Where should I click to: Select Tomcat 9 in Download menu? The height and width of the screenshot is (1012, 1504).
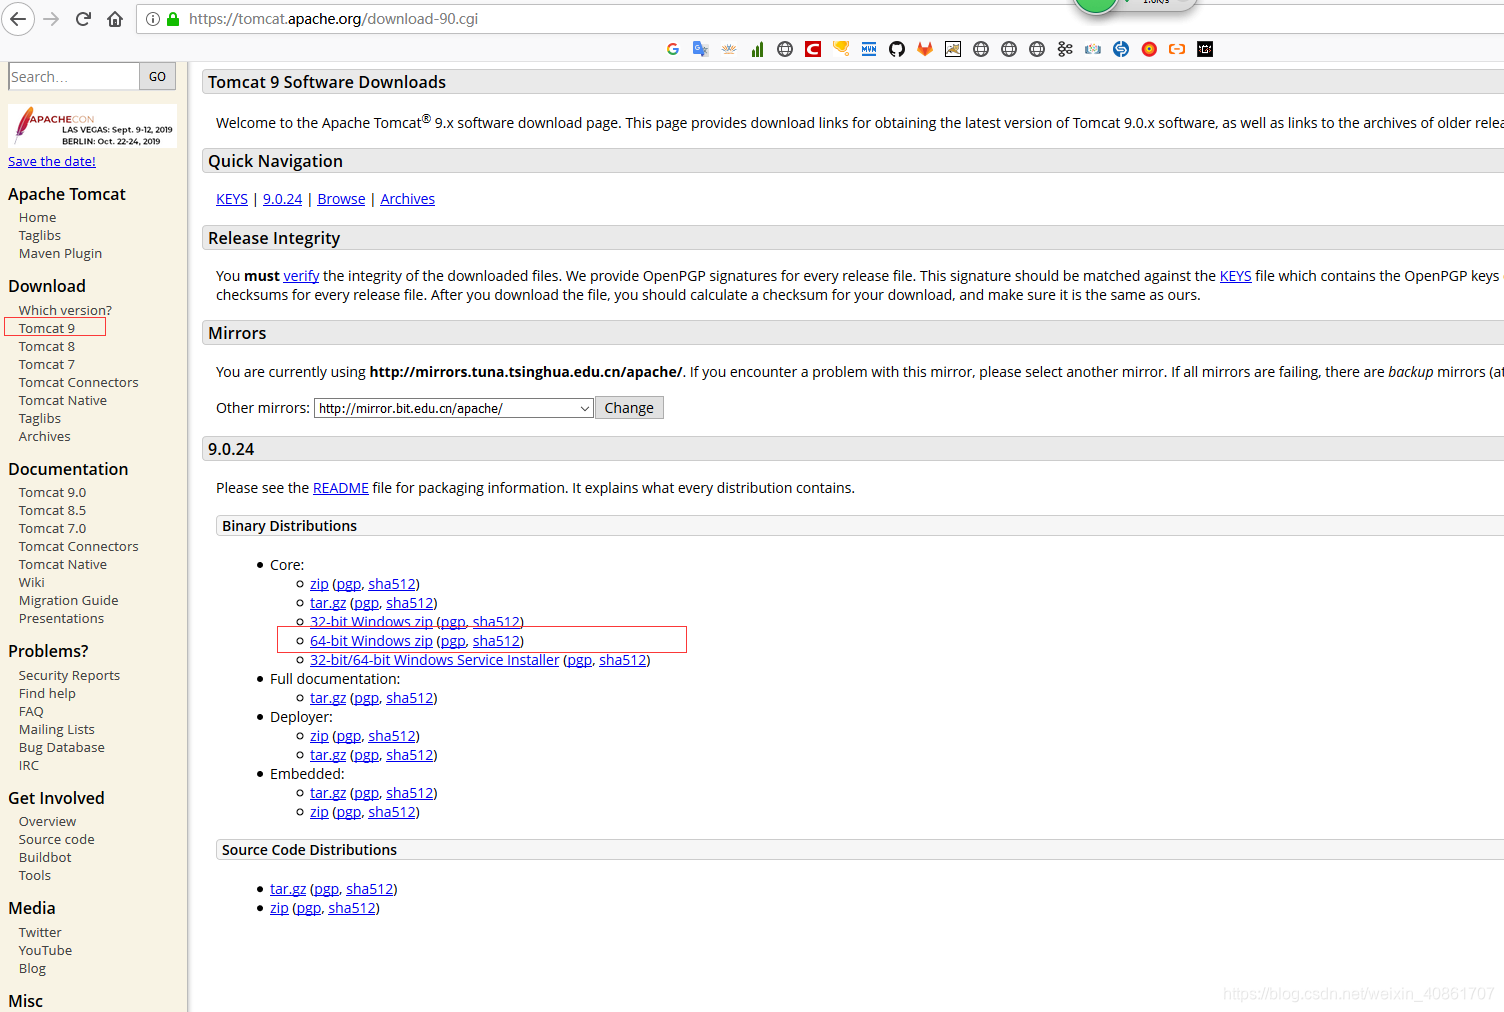pos(47,328)
